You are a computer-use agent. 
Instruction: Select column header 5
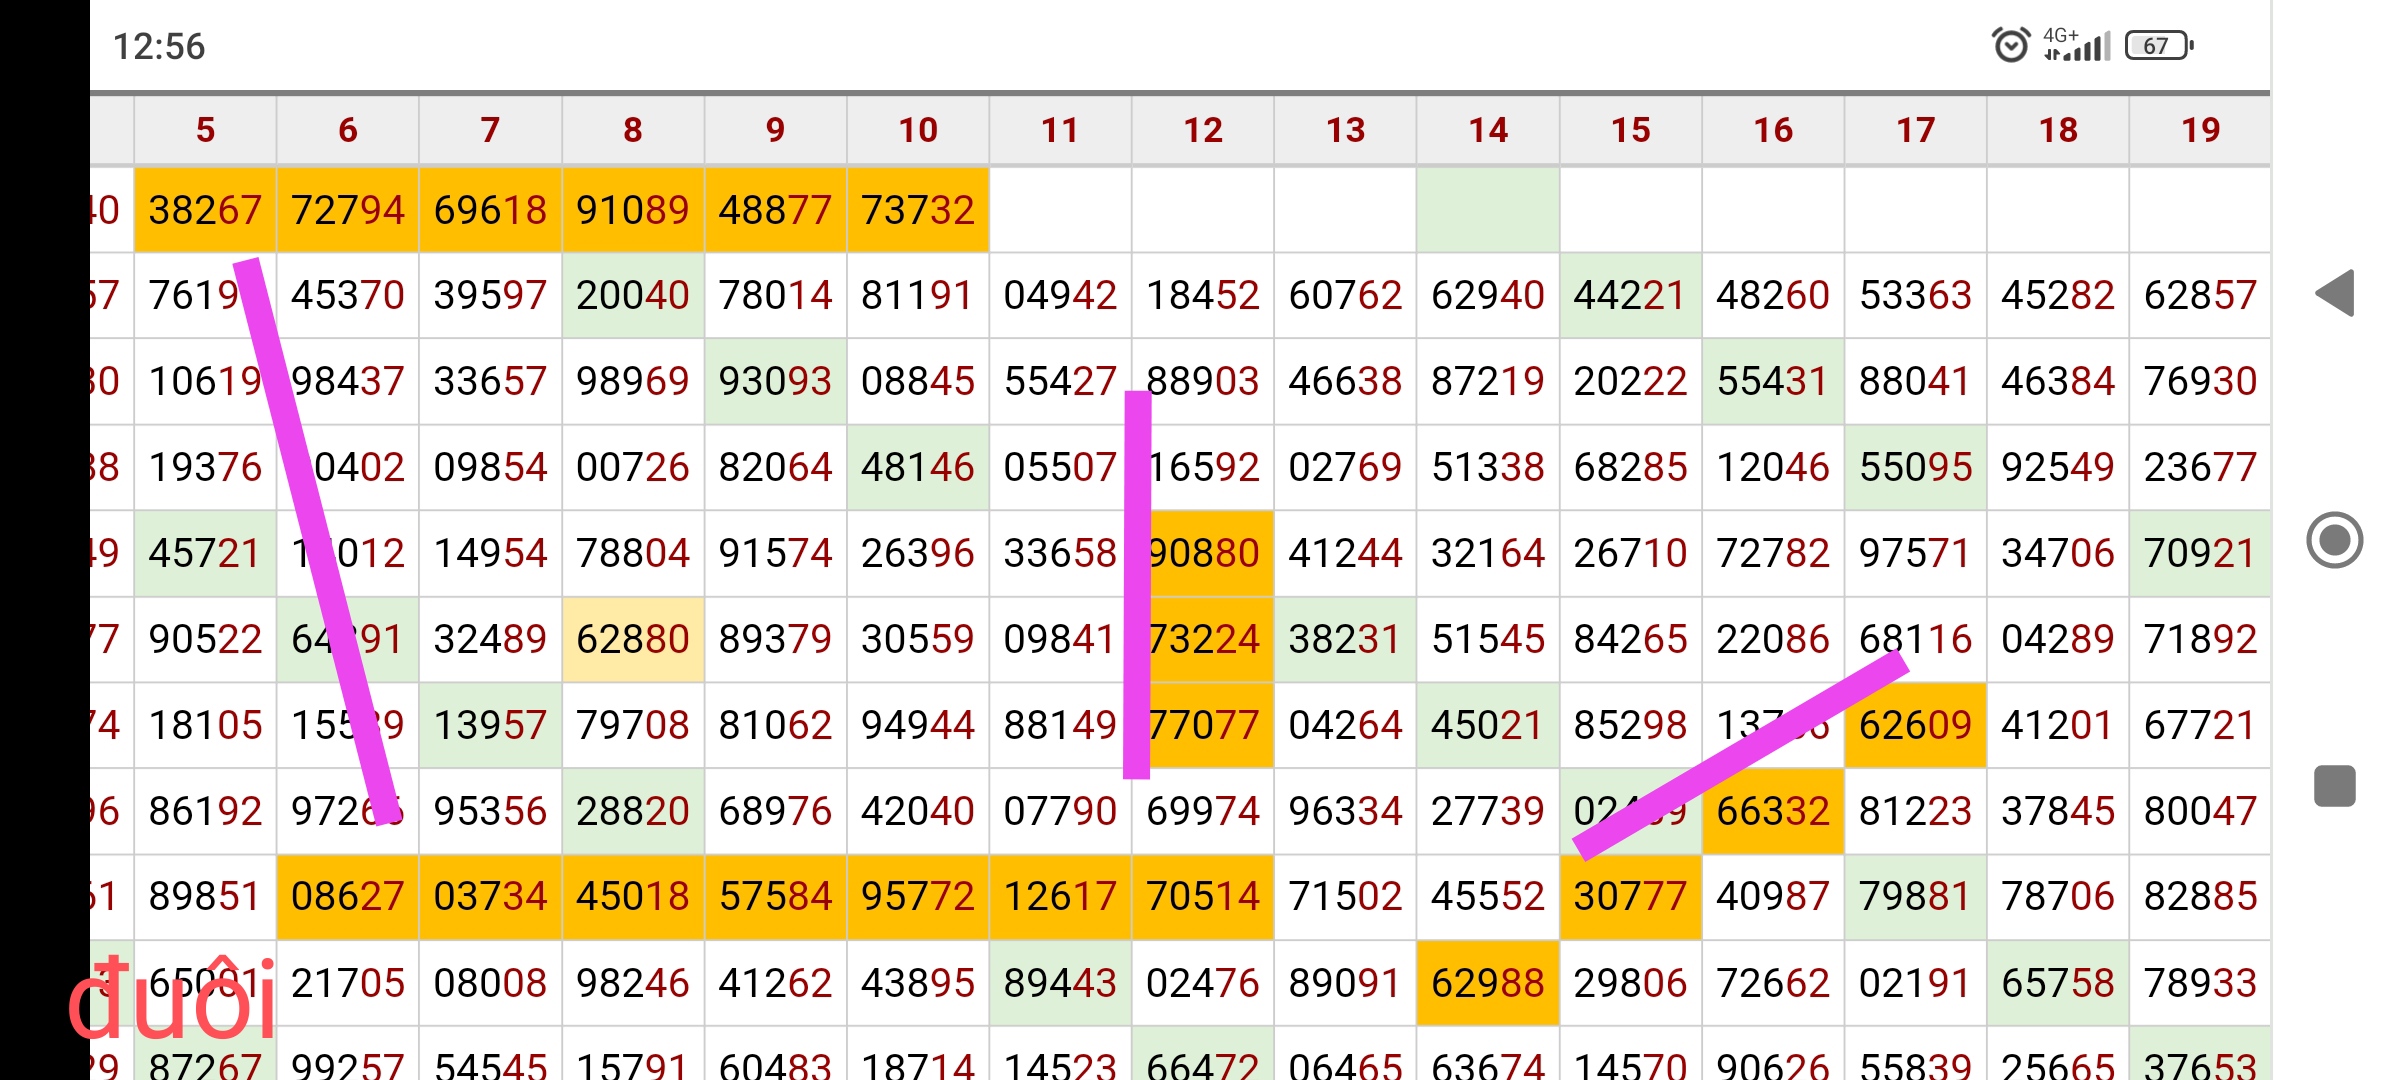[205, 130]
